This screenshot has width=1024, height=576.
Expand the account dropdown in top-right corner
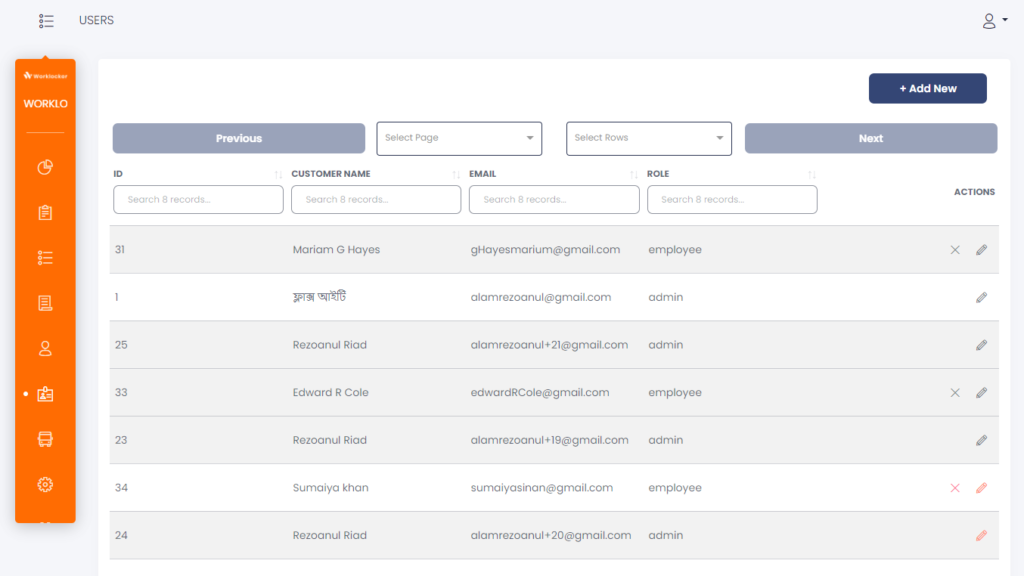pyautogui.click(x=994, y=20)
